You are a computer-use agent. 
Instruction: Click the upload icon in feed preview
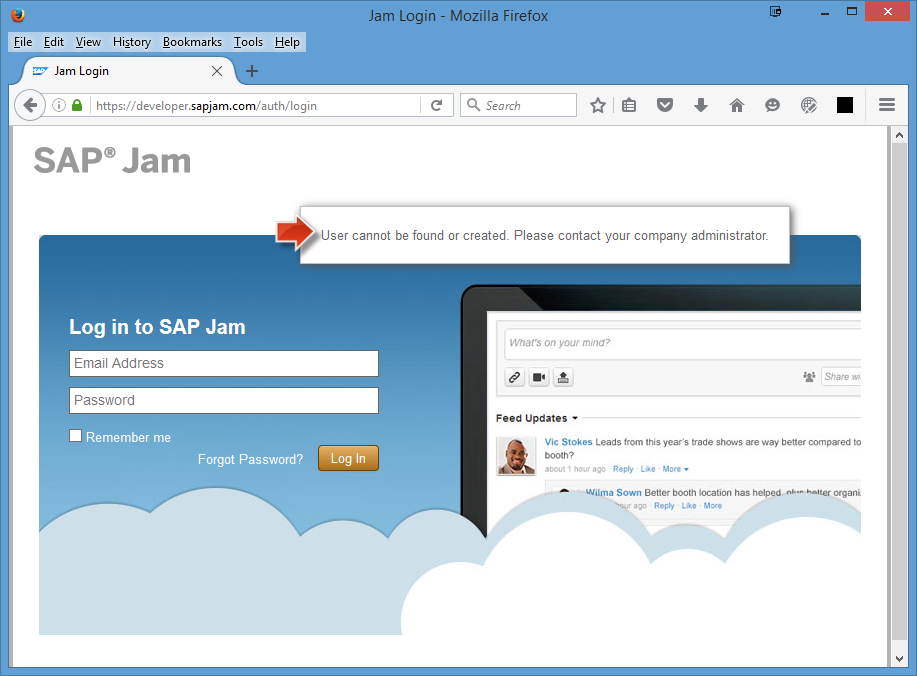563,377
